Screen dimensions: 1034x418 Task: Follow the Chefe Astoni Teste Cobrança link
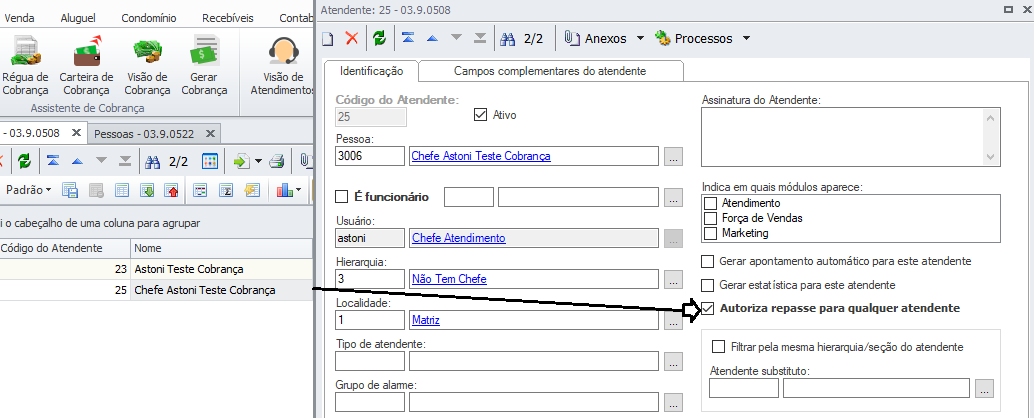point(481,156)
